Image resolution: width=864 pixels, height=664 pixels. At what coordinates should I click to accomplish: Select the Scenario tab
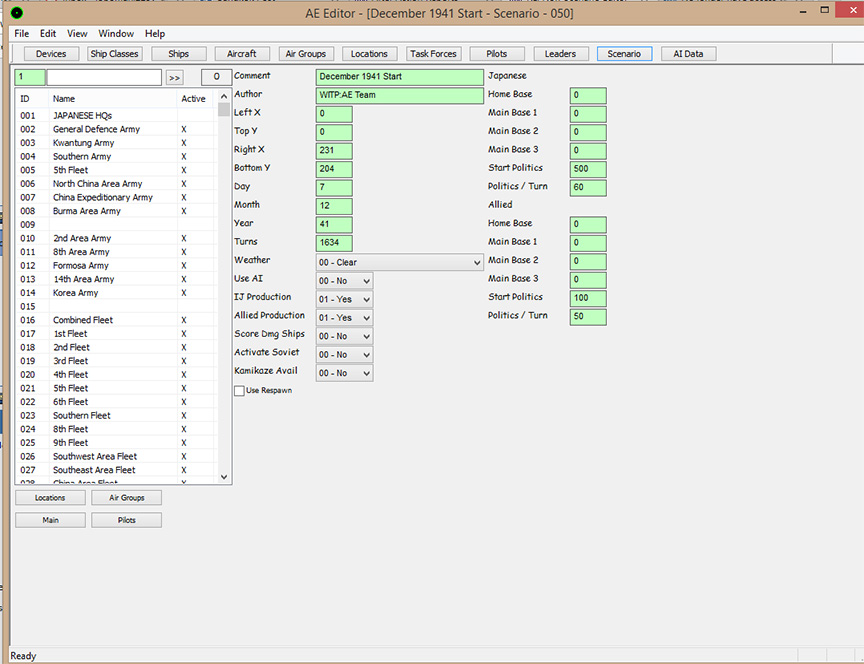point(624,53)
